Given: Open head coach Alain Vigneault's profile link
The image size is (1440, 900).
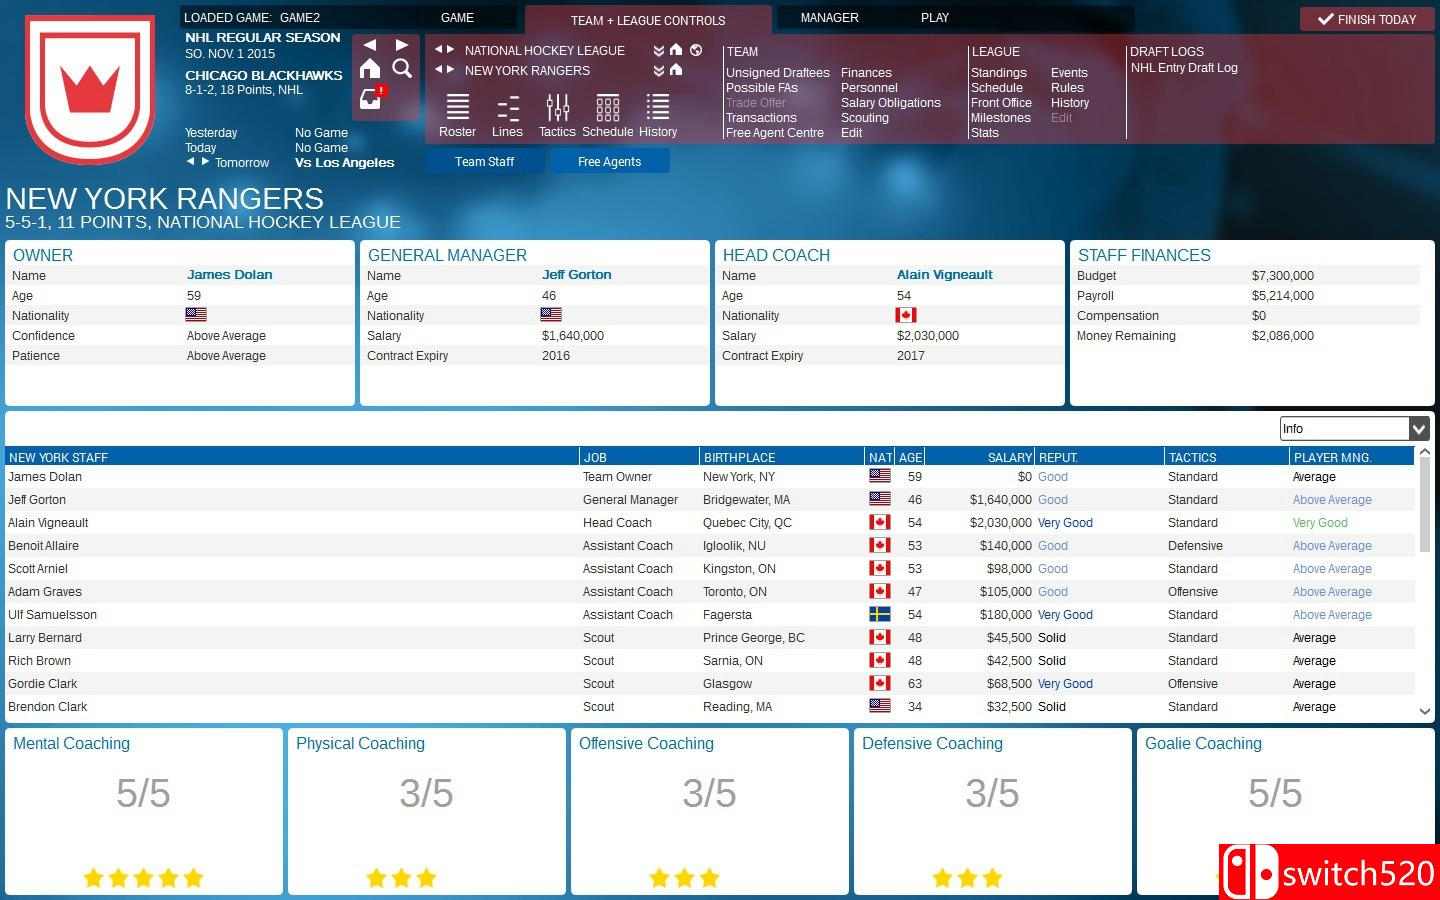Looking at the screenshot, I should (x=944, y=275).
